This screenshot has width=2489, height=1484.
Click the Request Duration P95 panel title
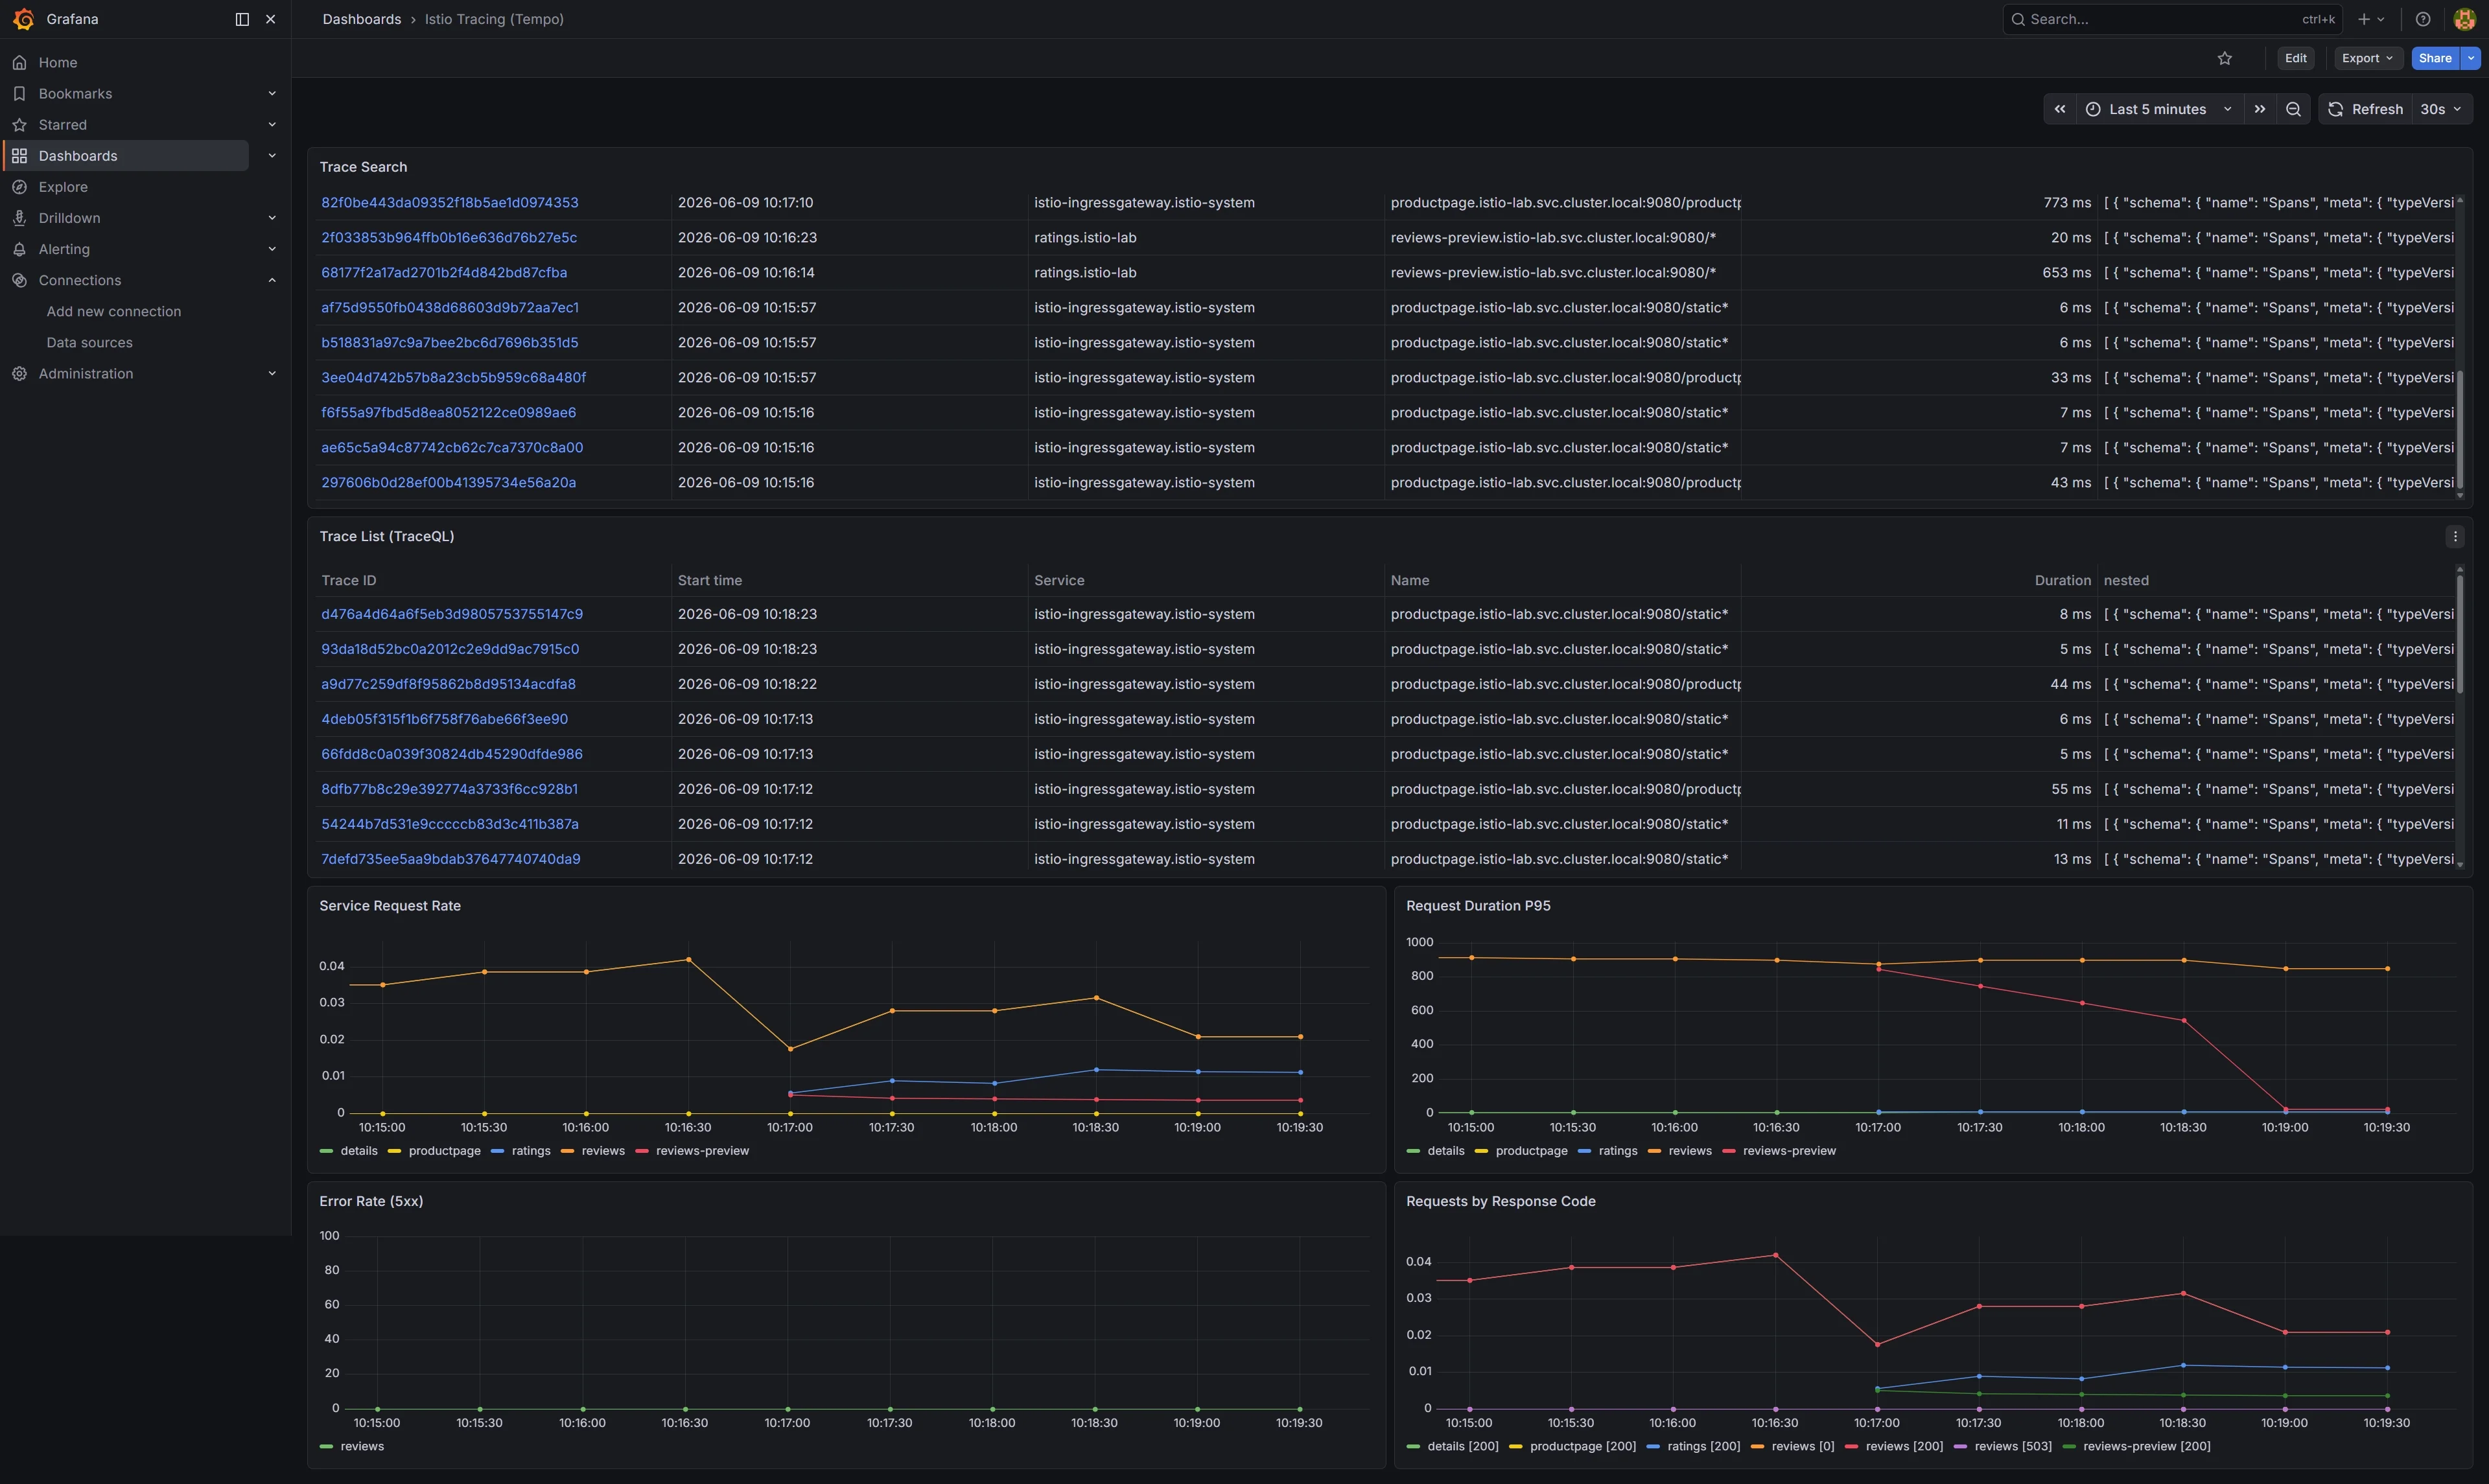[x=1478, y=906]
